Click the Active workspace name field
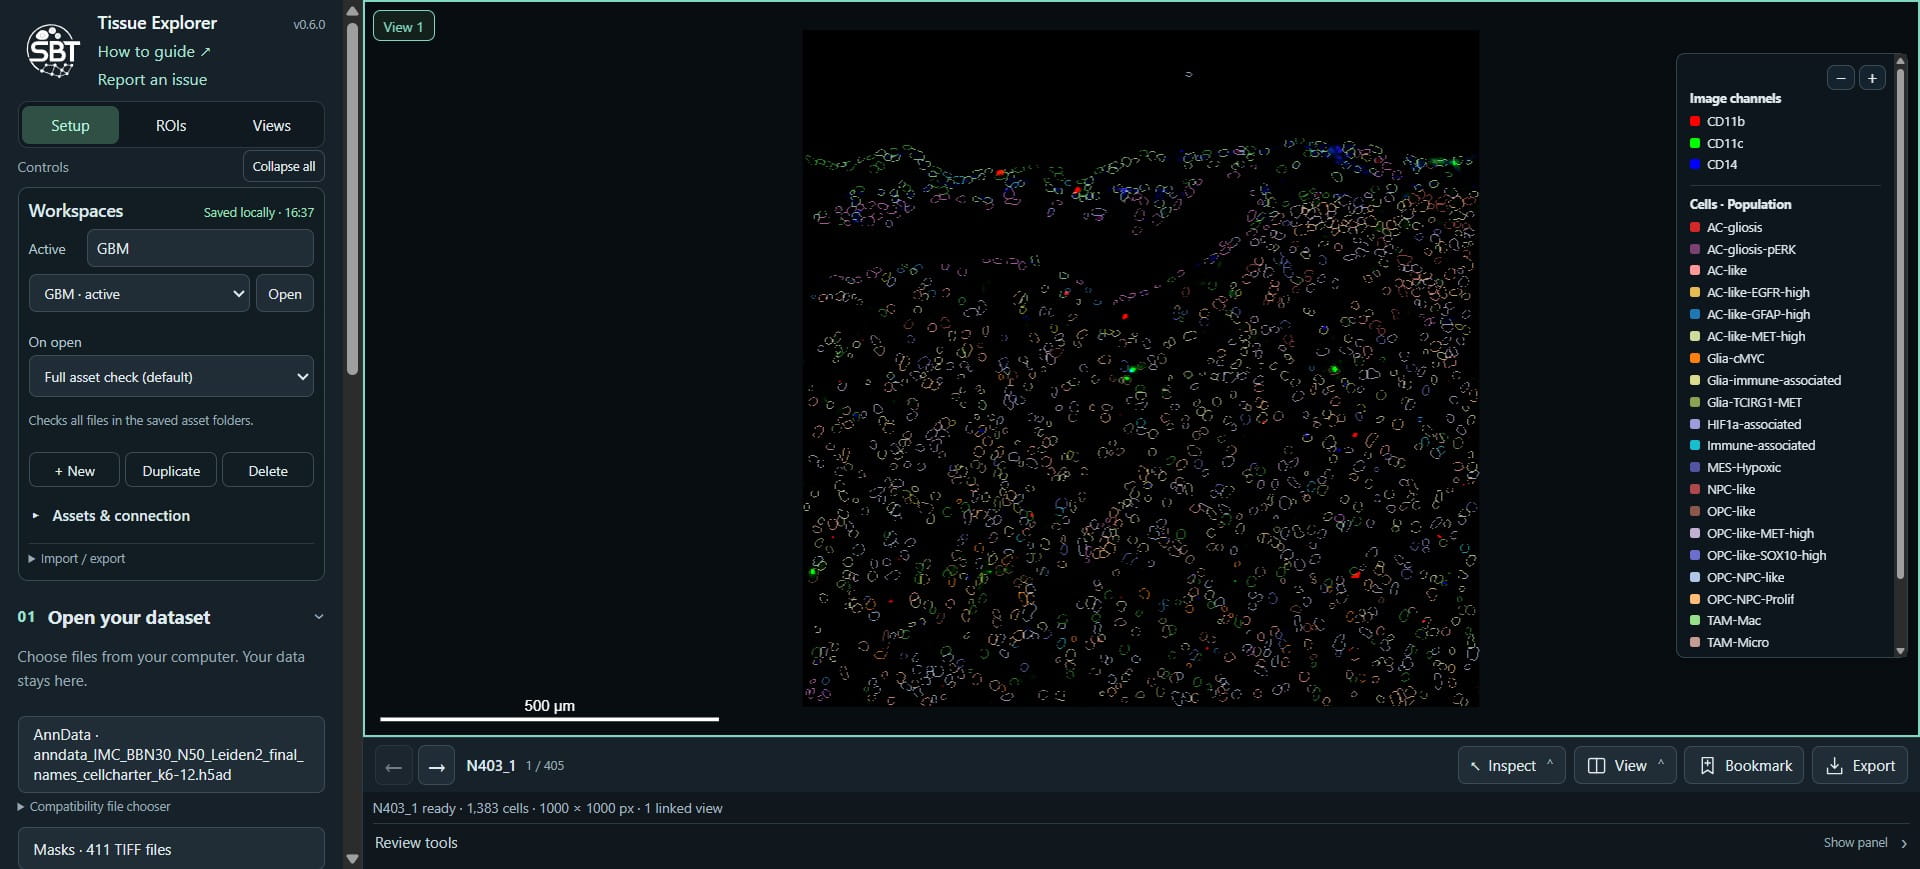Viewport: 1920px width, 869px height. tap(200, 249)
